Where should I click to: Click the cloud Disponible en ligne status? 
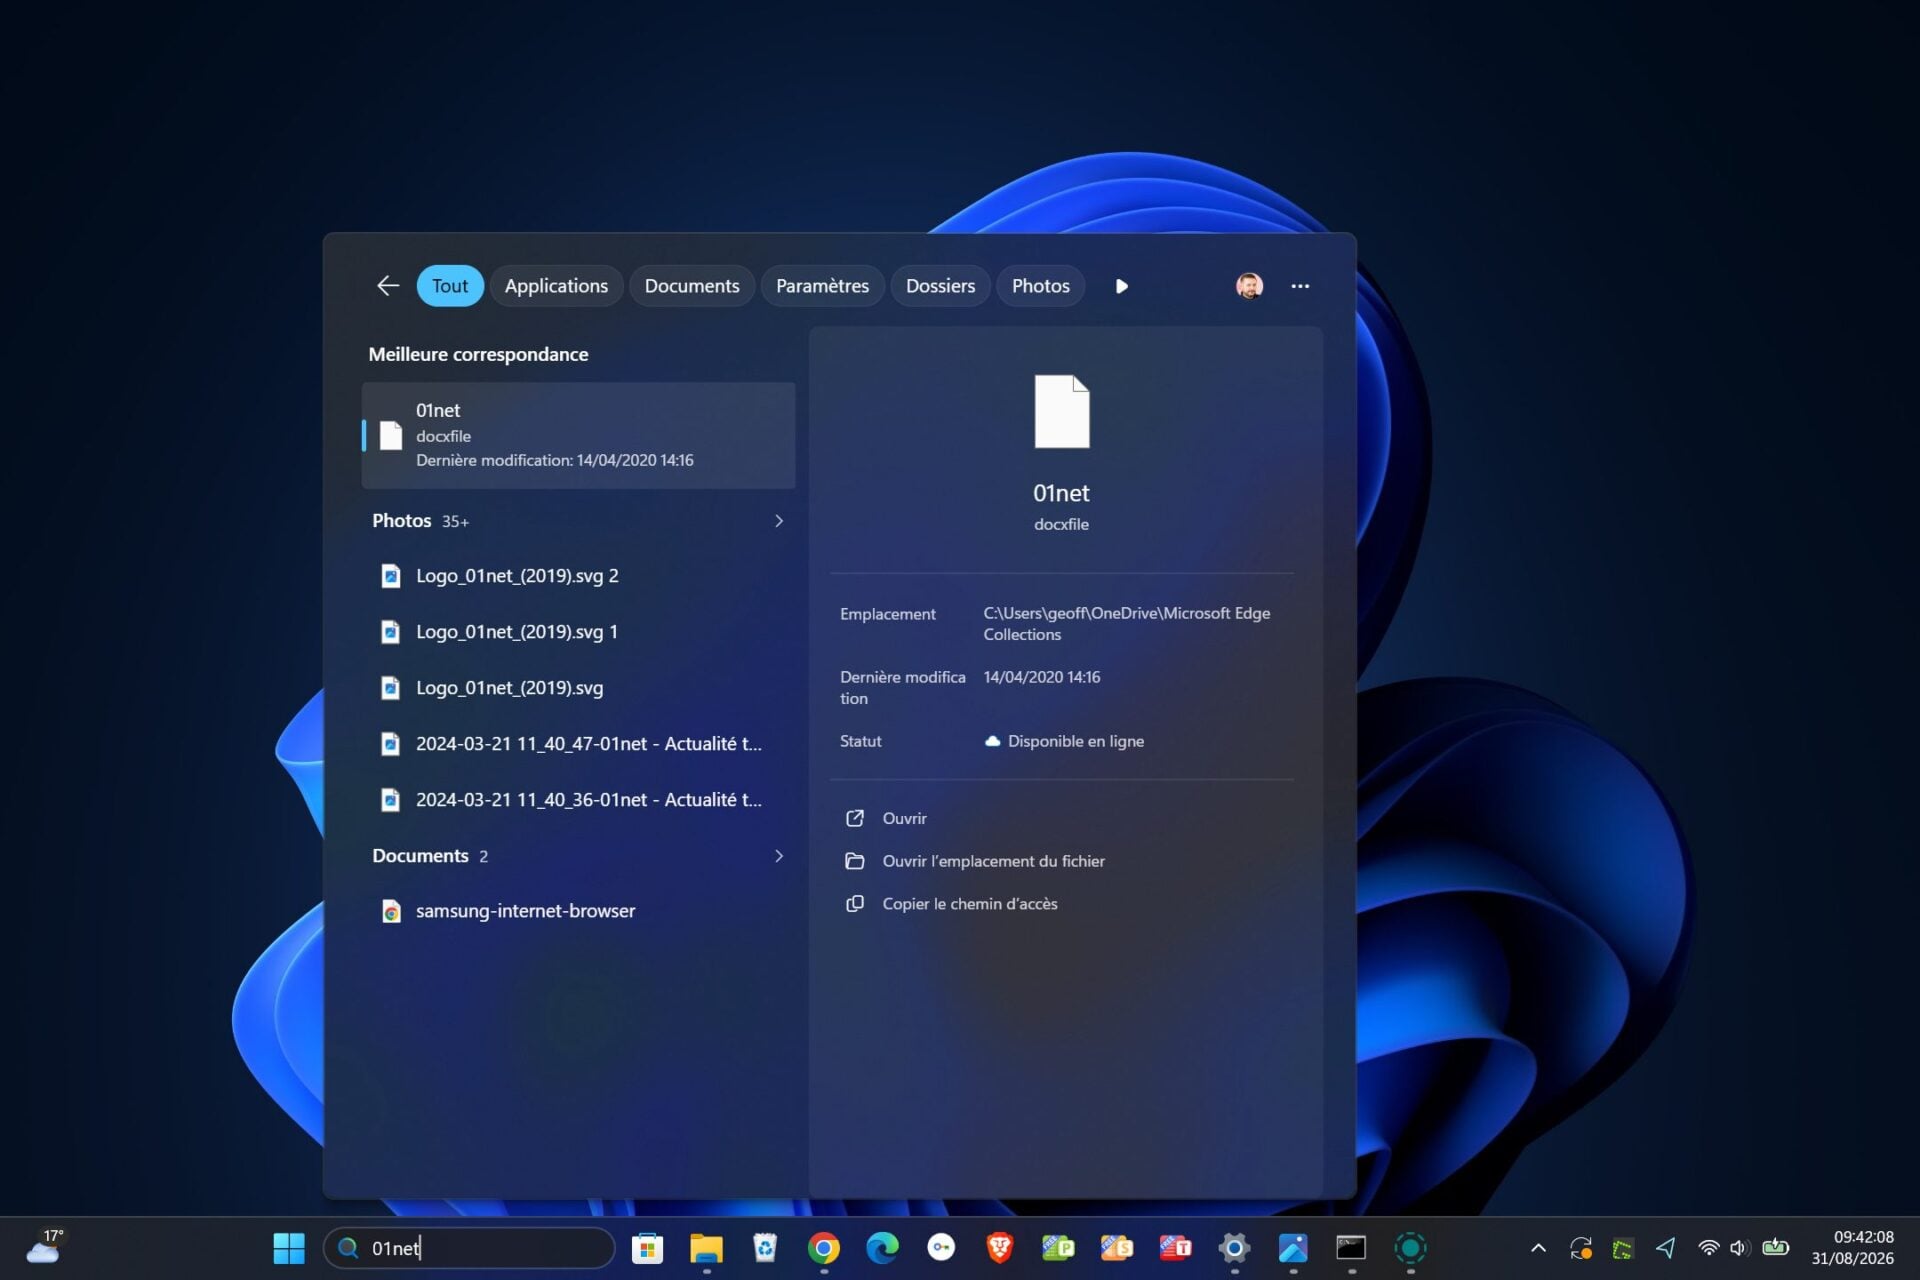point(1065,741)
